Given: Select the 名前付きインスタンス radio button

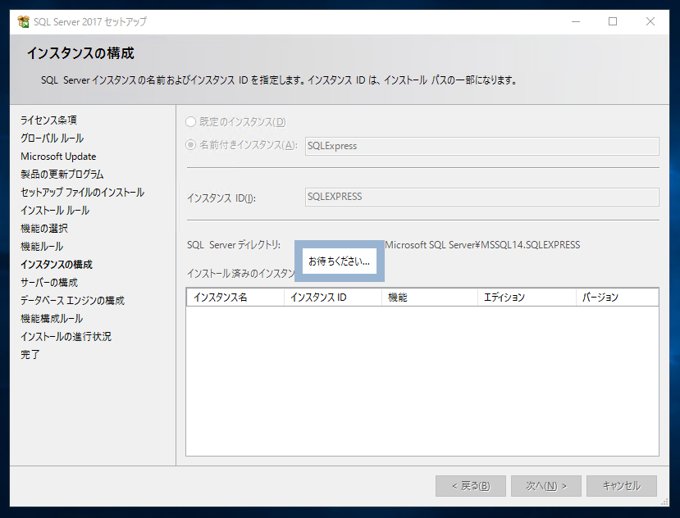Looking at the screenshot, I should pos(190,144).
